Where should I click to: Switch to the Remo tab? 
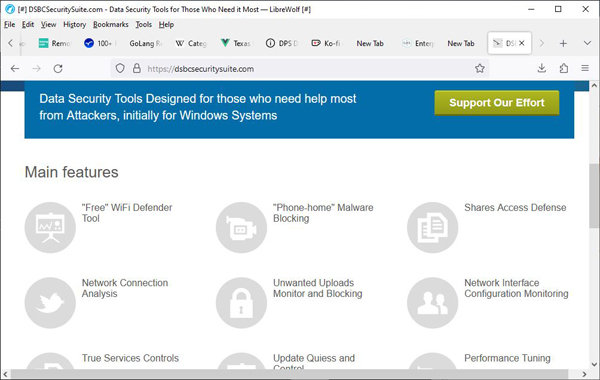tap(55, 43)
